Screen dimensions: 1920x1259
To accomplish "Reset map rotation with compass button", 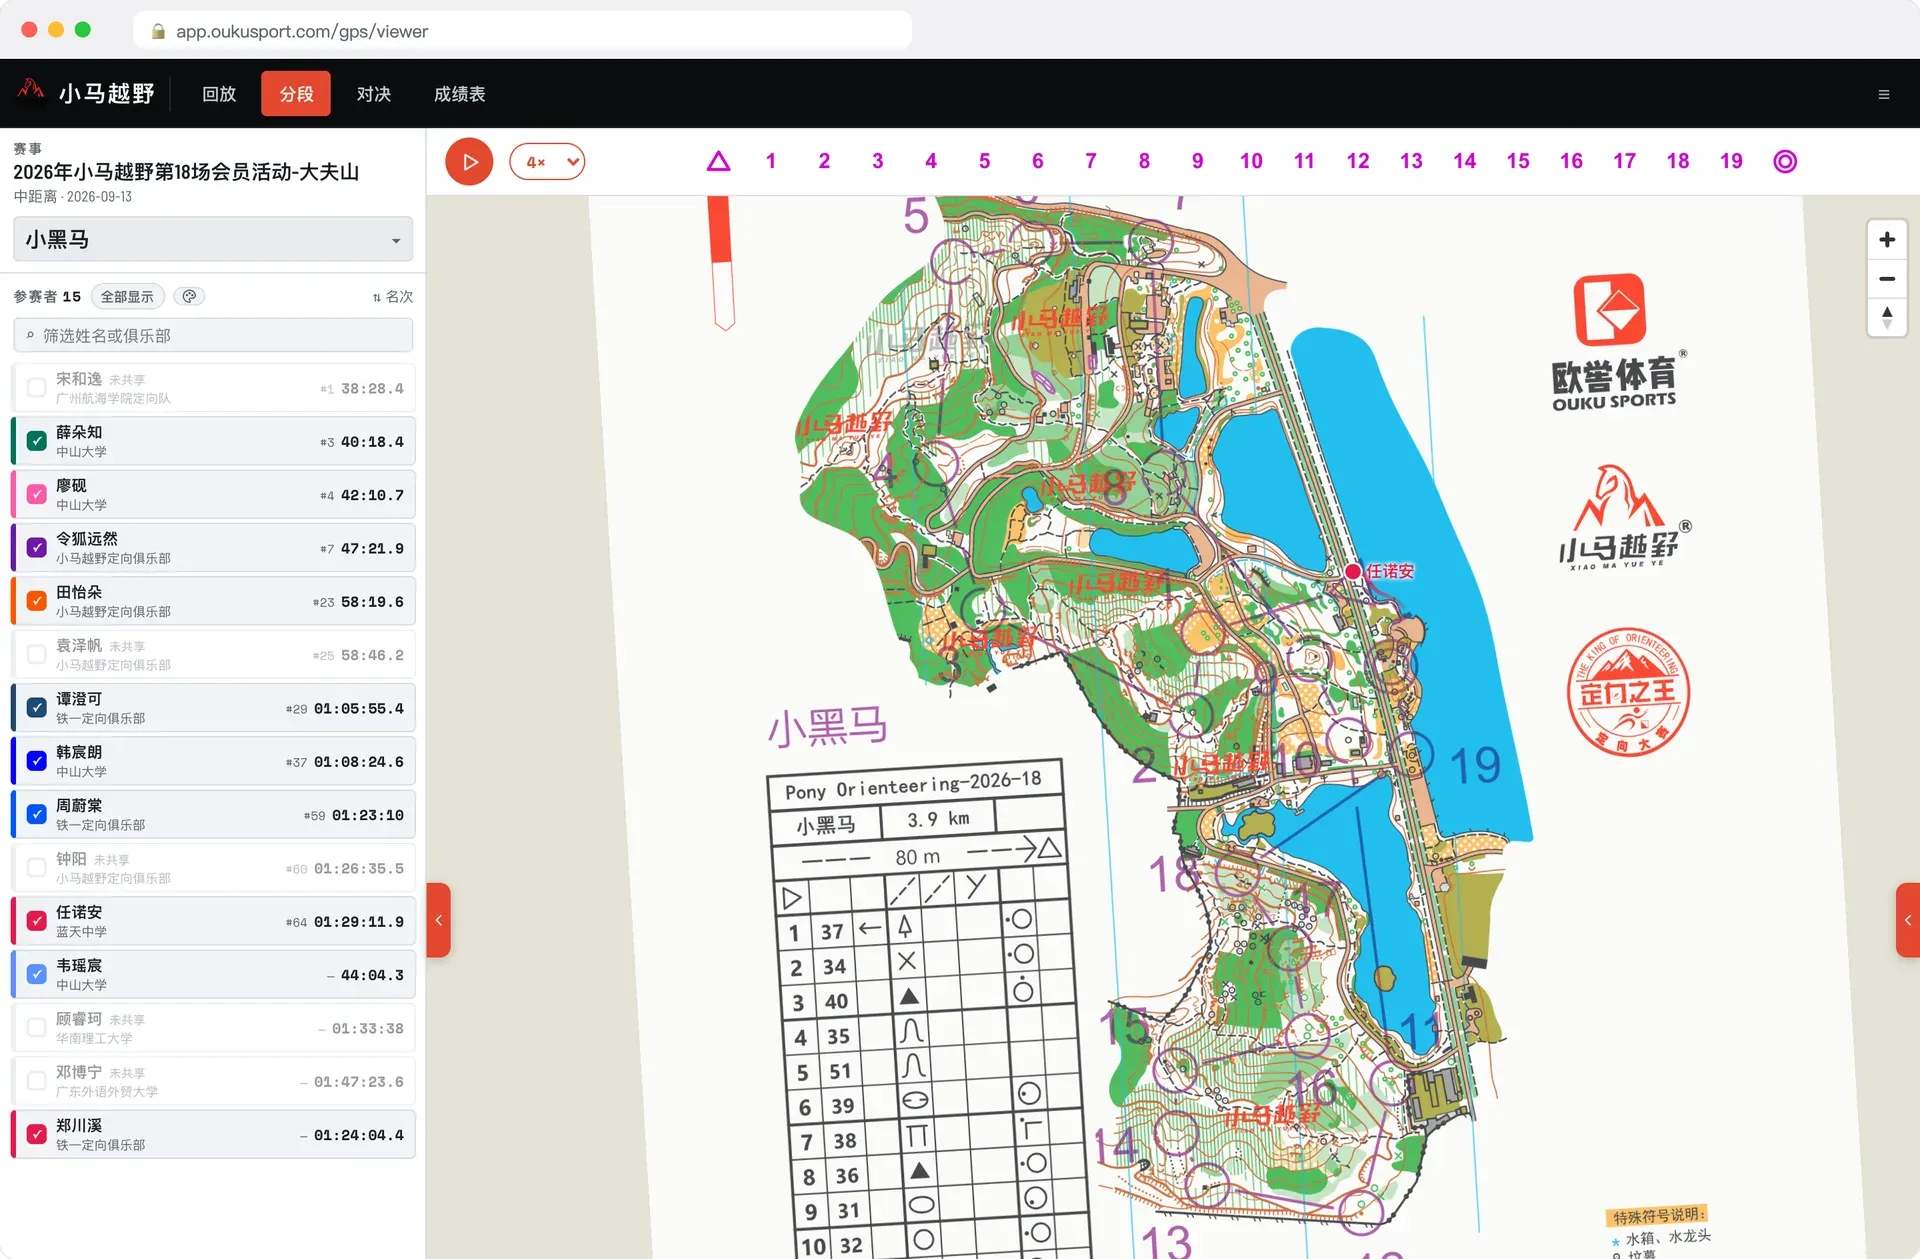I will pos(1887,318).
